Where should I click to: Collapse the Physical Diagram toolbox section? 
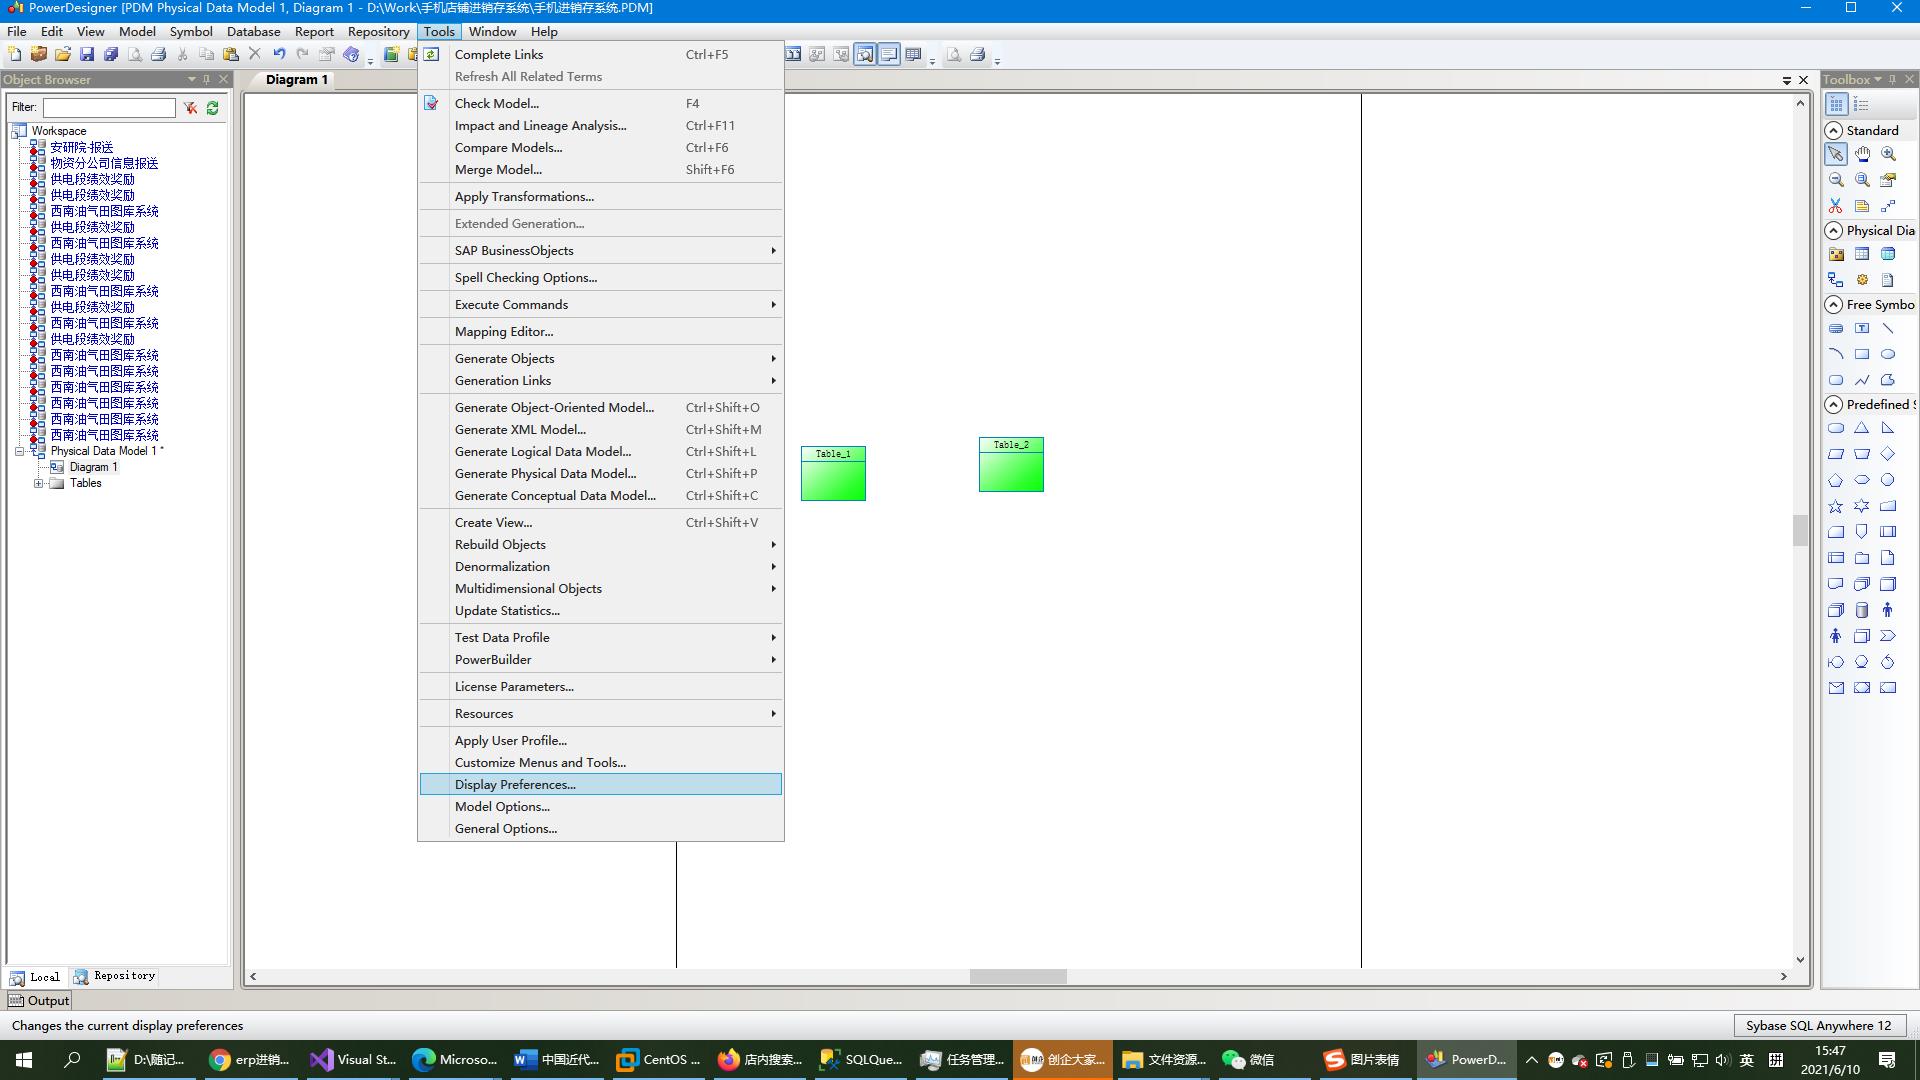[1834, 231]
